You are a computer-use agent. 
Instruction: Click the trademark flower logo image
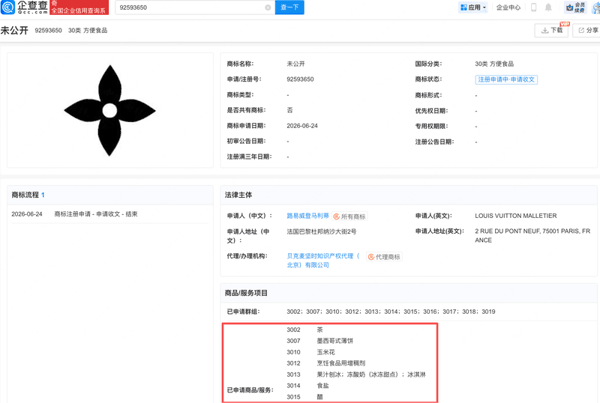pos(110,110)
